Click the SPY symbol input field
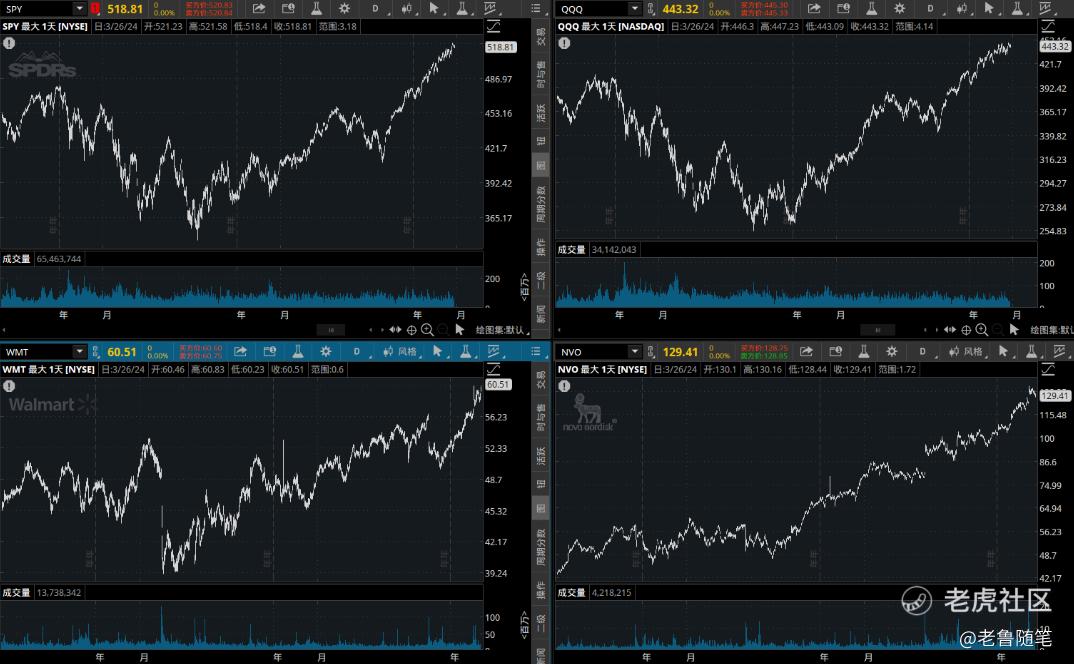 click(x=37, y=8)
